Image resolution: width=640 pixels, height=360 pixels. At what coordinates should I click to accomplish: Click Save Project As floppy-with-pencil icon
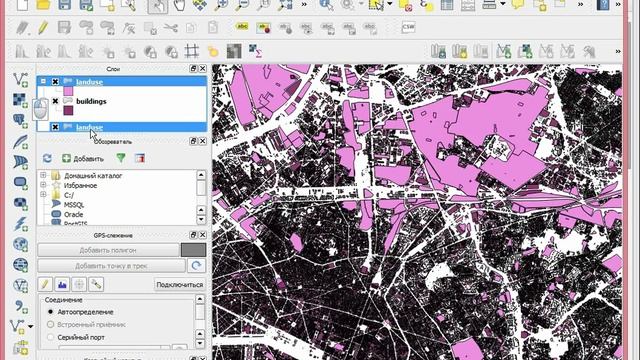point(86,5)
